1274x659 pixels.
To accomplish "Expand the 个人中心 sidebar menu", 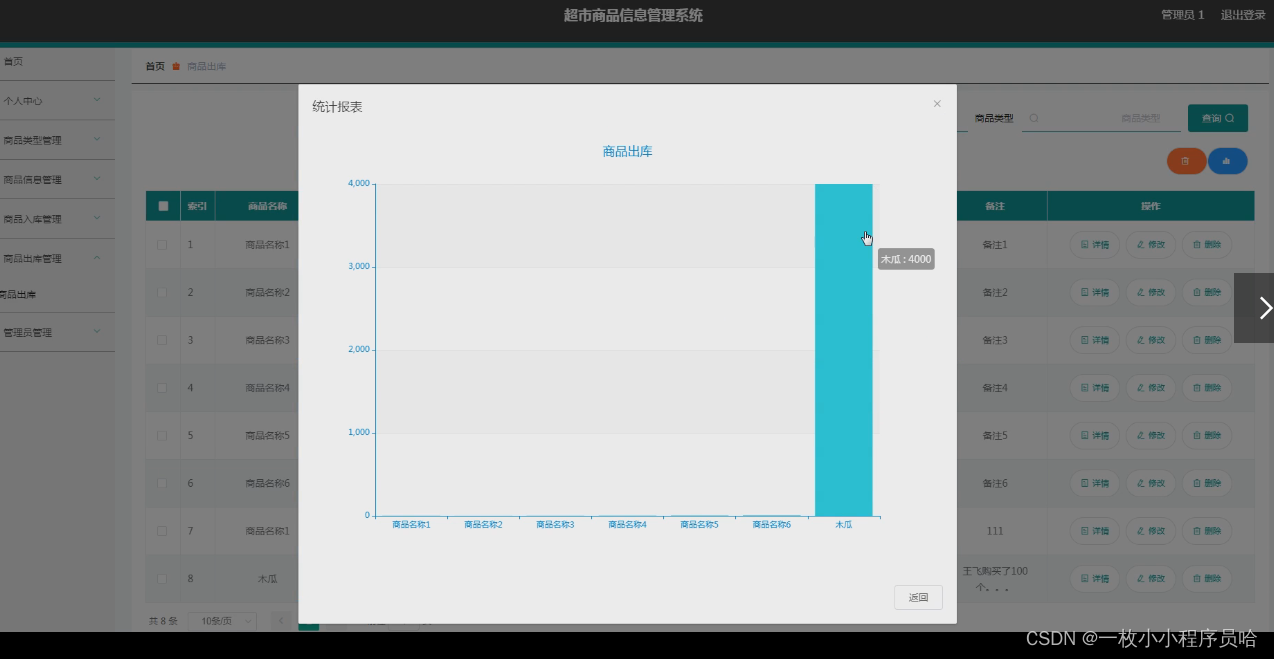I will (55, 101).
